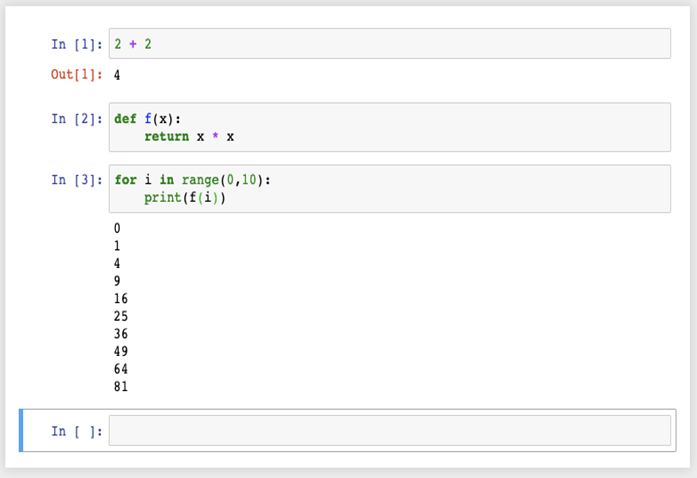This screenshot has height=478, width=697.
Task: Click the 'def f(x):' line
Action: tap(148, 119)
